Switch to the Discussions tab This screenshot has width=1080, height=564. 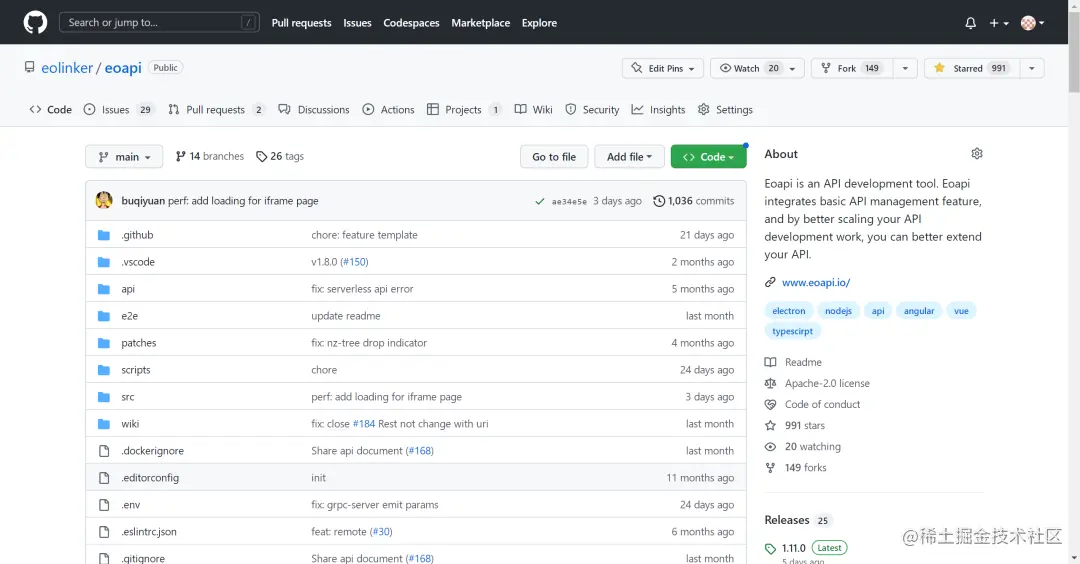pyautogui.click(x=314, y=109)
